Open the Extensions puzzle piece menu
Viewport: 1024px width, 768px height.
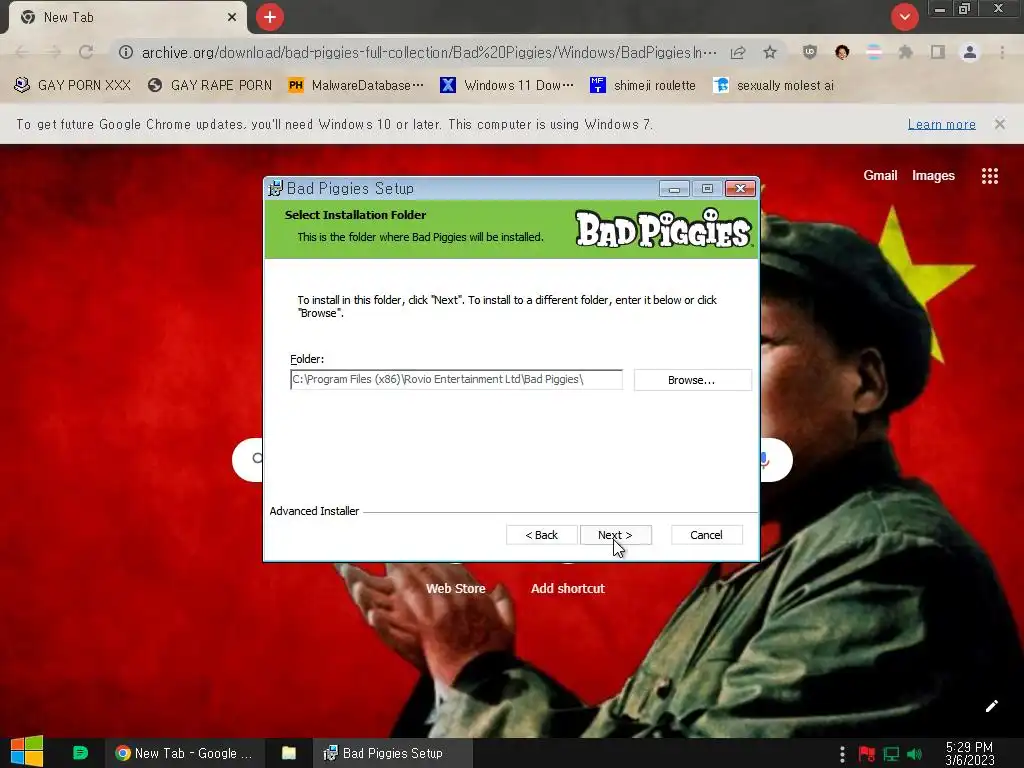[906, 52]
